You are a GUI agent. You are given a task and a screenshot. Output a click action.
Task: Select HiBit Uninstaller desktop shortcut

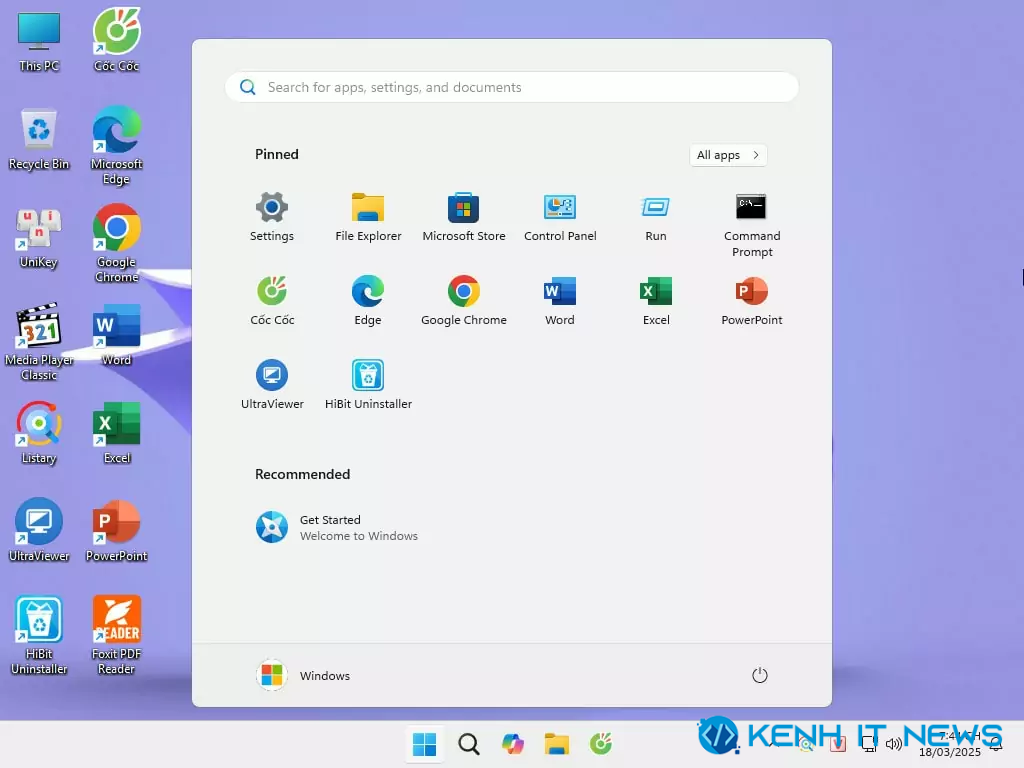tap(39, 635)
